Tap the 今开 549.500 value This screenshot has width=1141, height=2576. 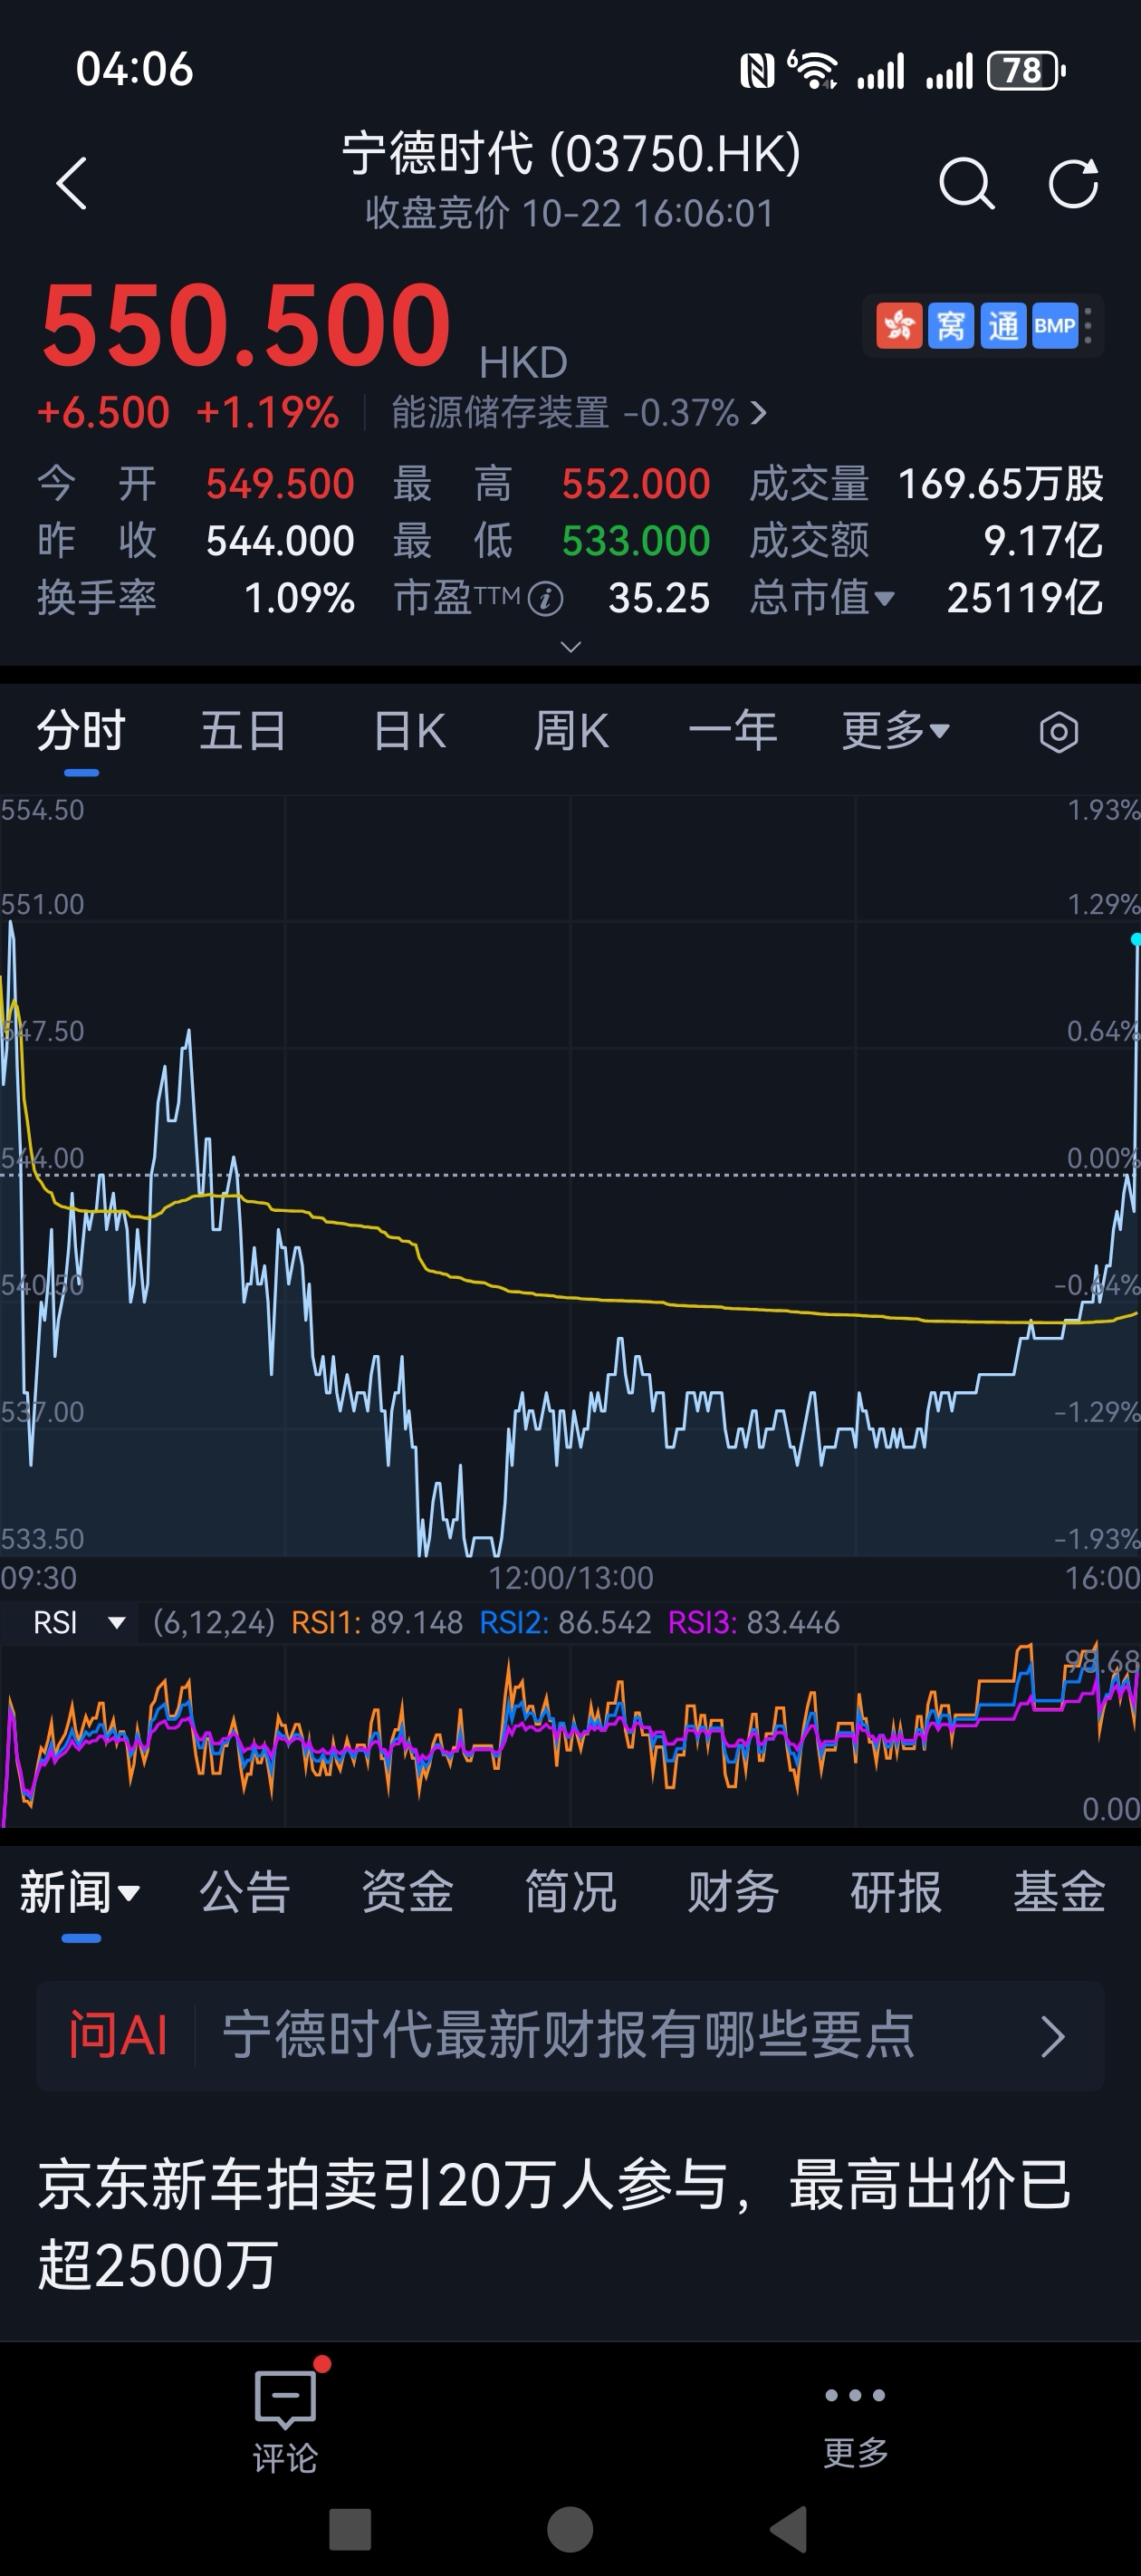[x=280, y=484]
